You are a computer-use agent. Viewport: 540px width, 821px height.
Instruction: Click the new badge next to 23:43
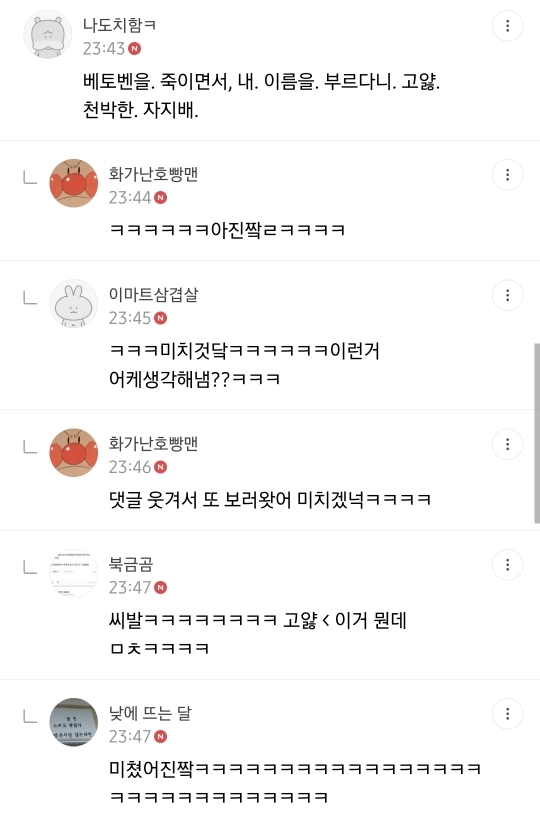coord(135,49)
